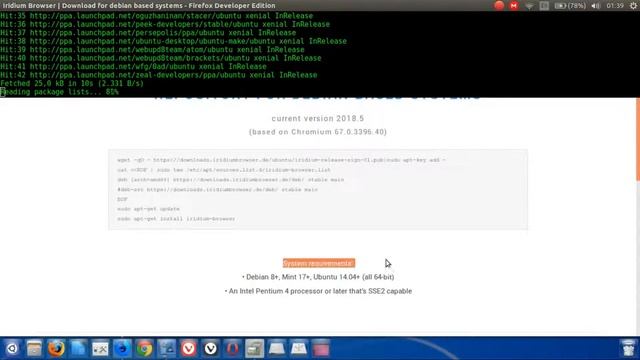640x360 pixels.
Task: Open the blue document icon in the taskbar
Action: point(78,349)
